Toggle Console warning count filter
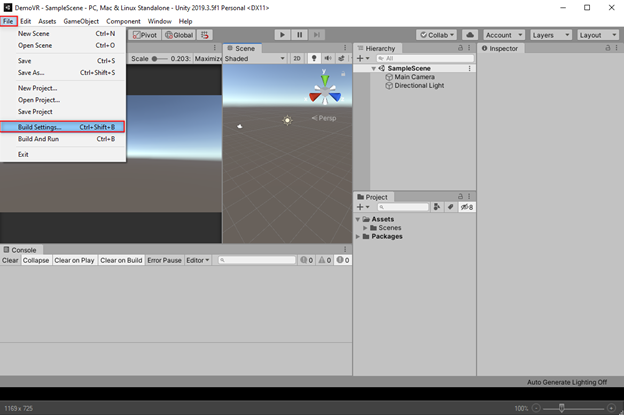Viewport: 624px width, 415px height. coord(325,260)
